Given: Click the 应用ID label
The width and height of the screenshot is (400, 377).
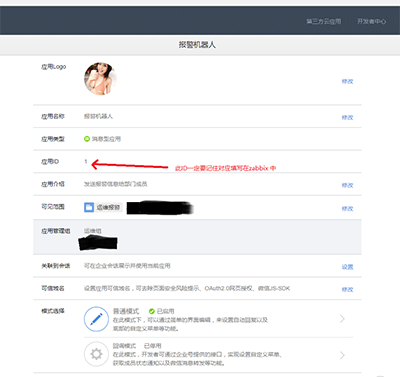Looking at the screenshot, I should pyautogui.click(x=50, y=161).
